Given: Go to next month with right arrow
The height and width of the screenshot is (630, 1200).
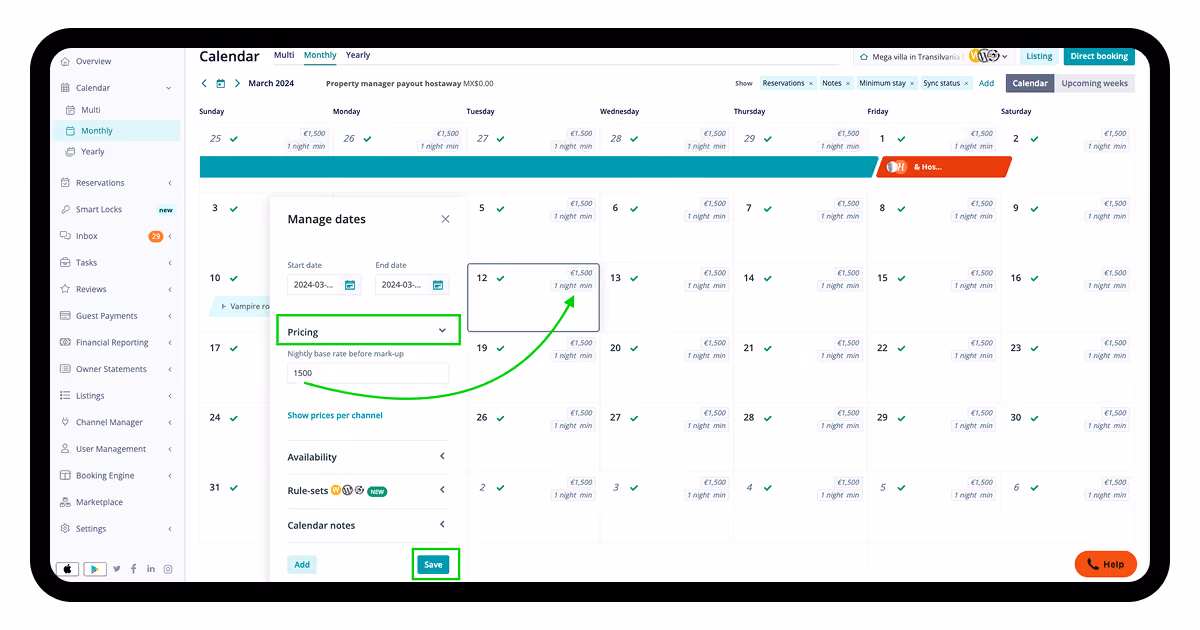Looking at the screenshot, I should pyautogui.click(x=237, y=84).
